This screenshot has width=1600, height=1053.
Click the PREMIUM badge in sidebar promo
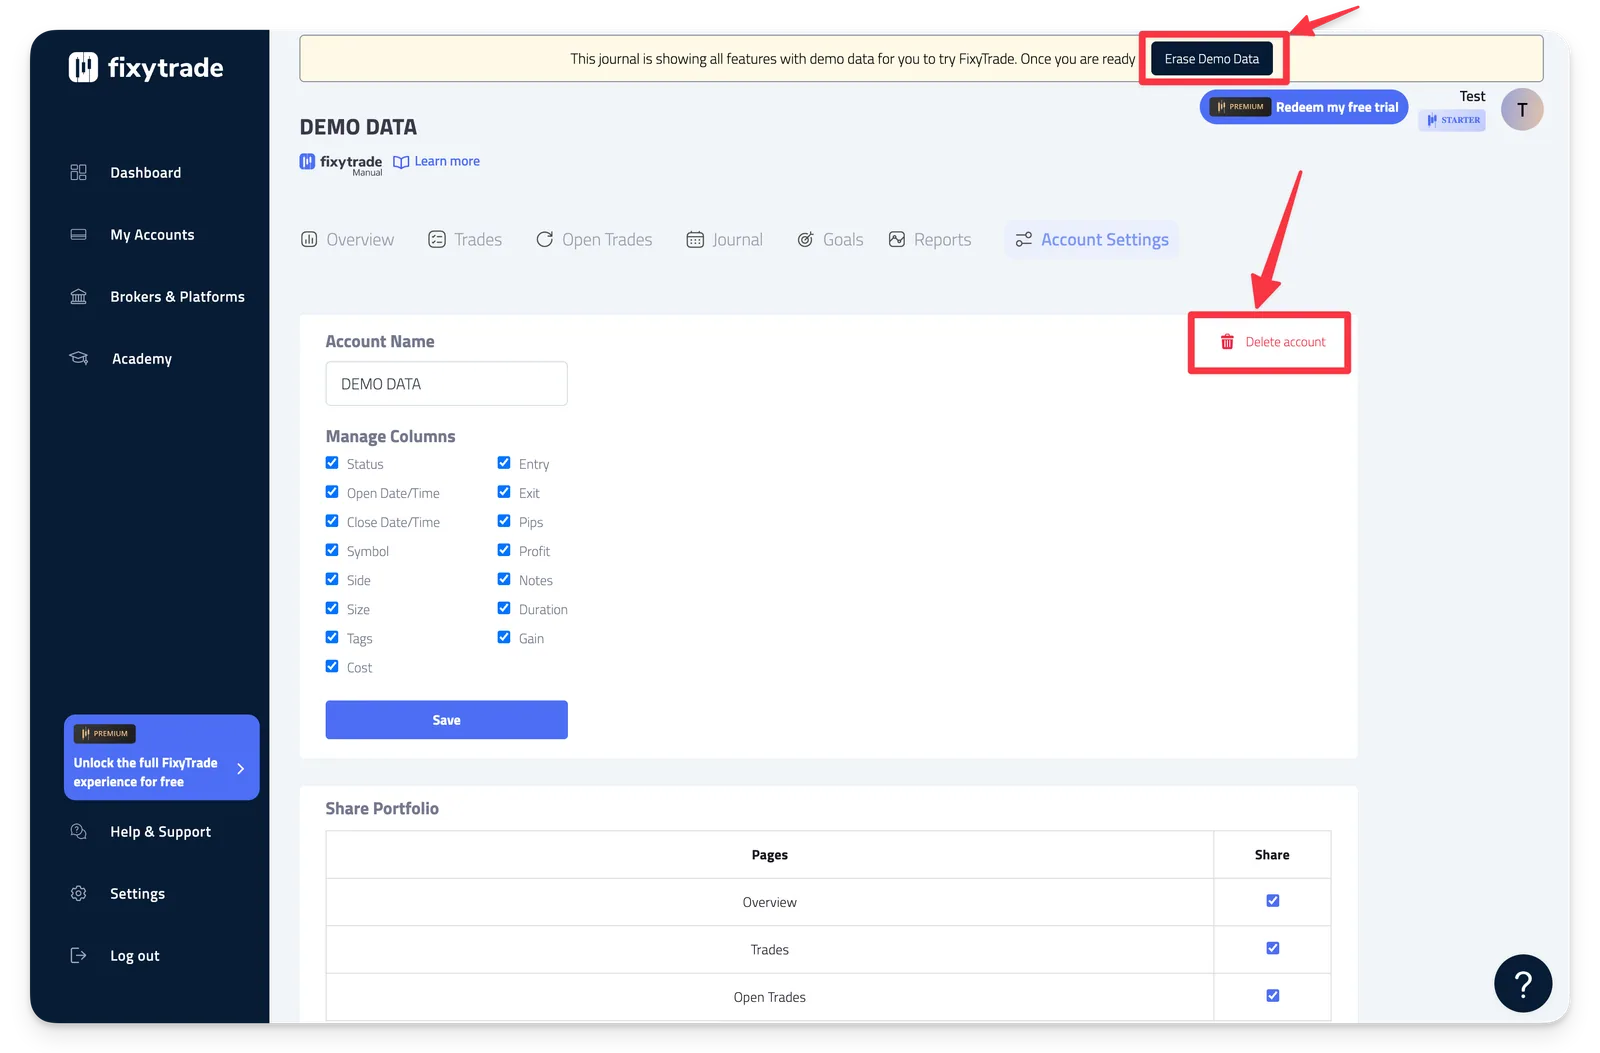[x=105, y=733]
